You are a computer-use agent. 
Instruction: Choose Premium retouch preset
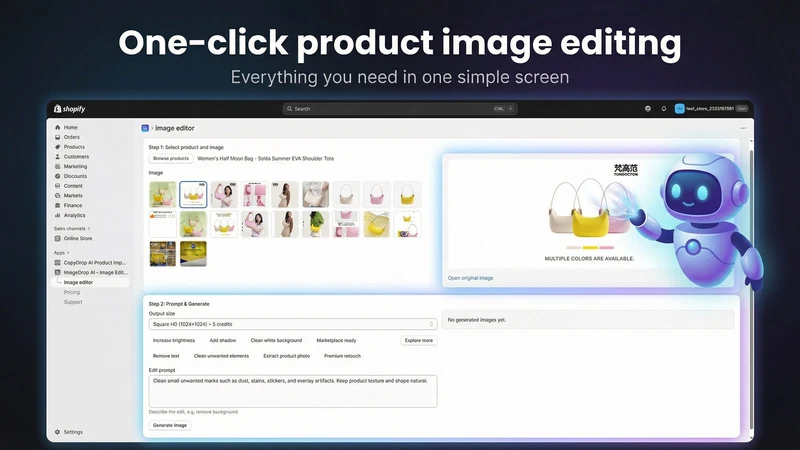(342, 356)
